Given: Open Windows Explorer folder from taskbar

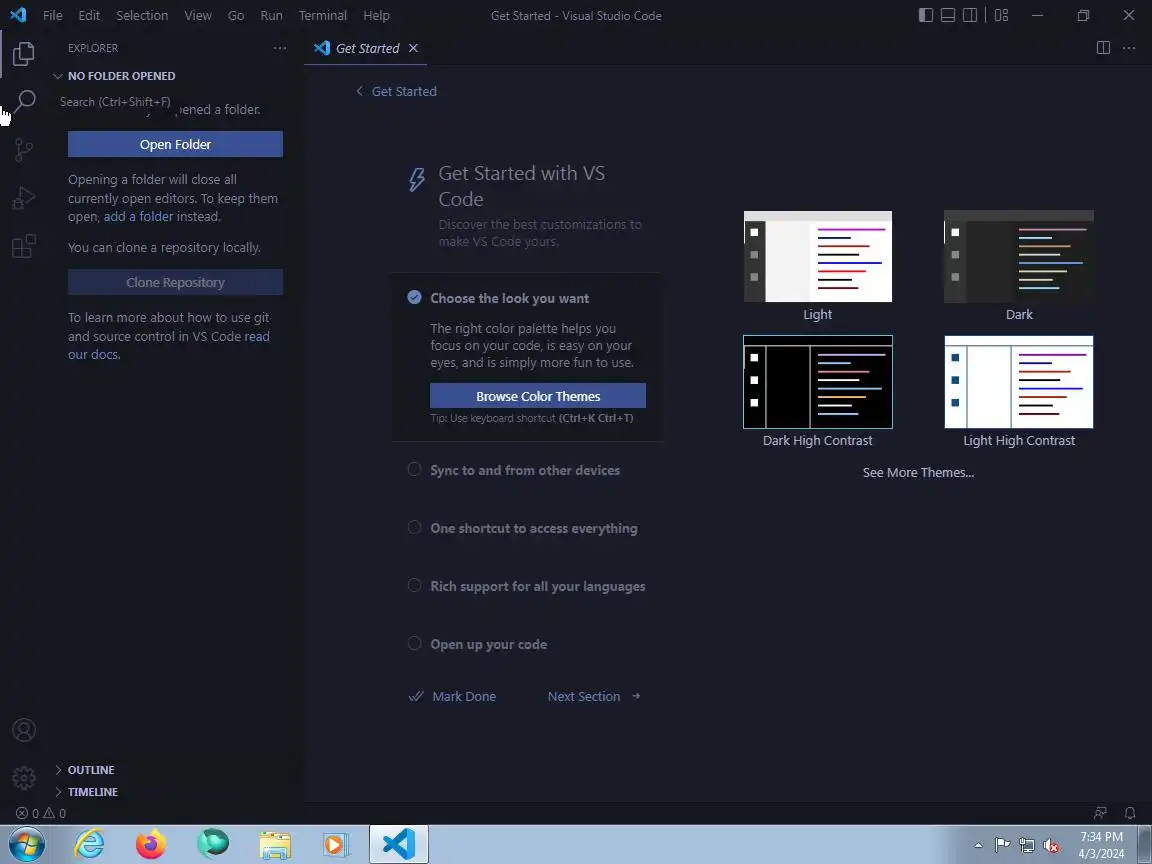Looking at the screenshot, I should click(275, 845).
